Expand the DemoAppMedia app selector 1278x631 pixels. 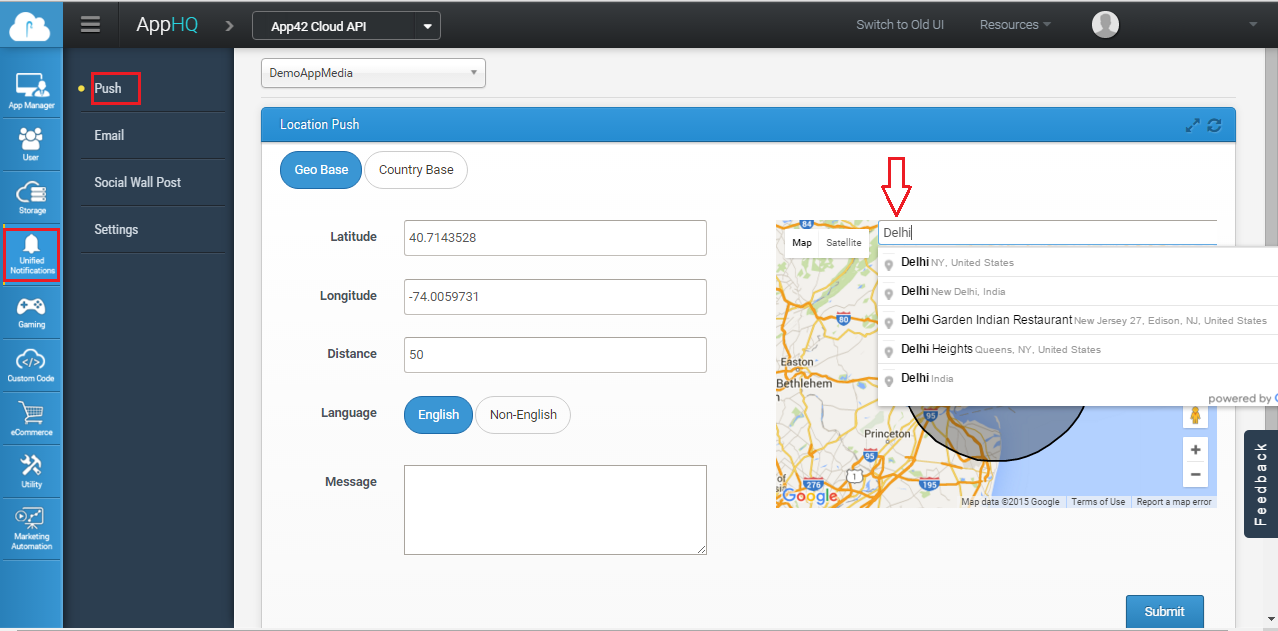click(373, 73)
